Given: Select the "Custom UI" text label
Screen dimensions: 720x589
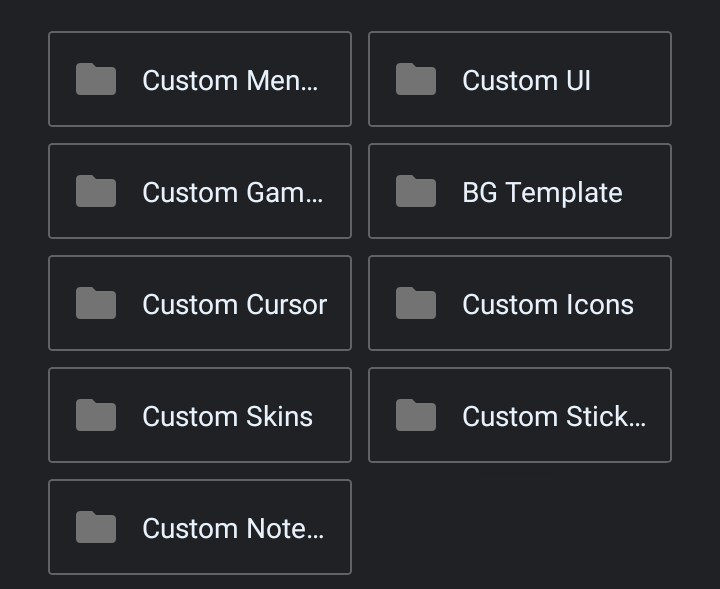Looking at the screenshot, I should [x=526, y=81].
